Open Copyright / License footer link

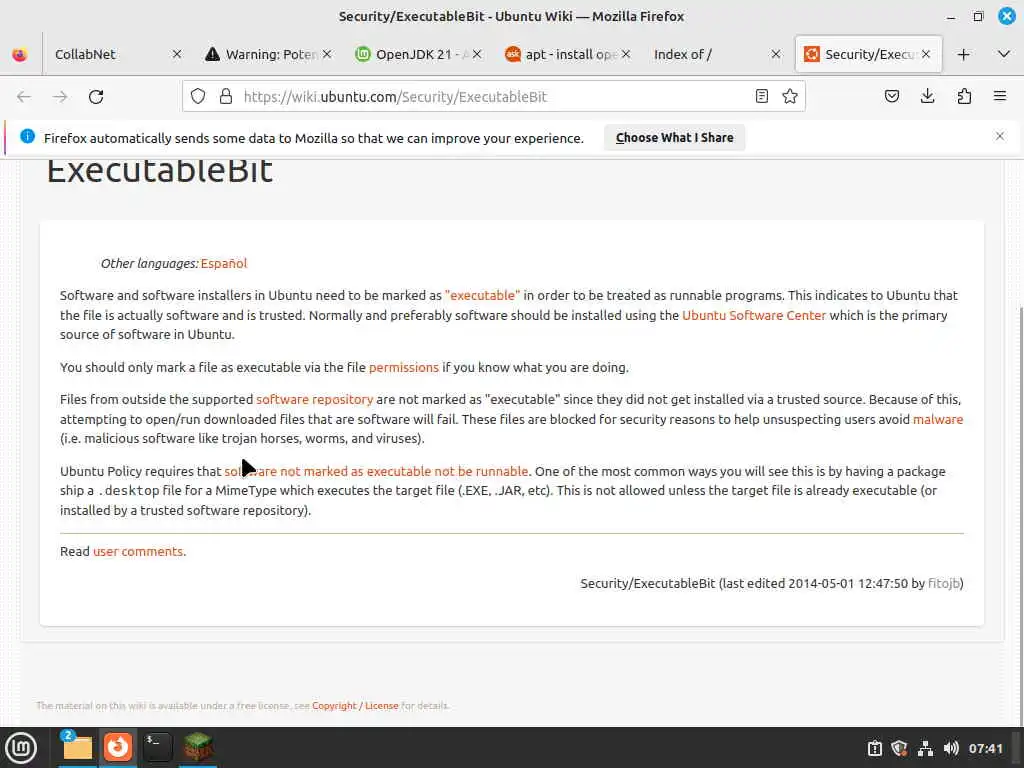pyautogui.click(x=355, y=705)
